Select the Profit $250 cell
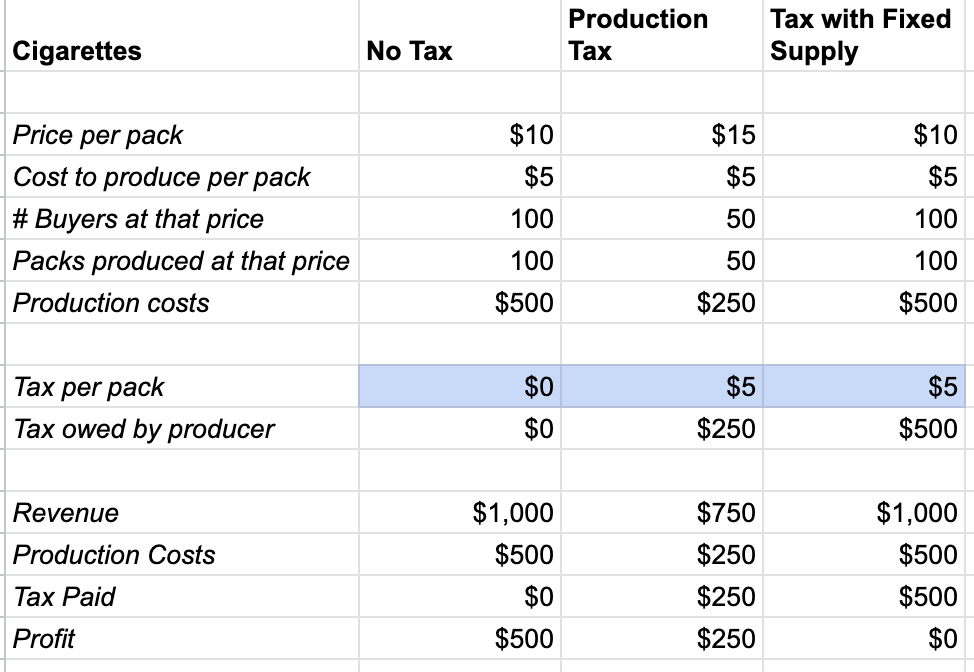This screenshot has width=974, height=672. (662, 638)
